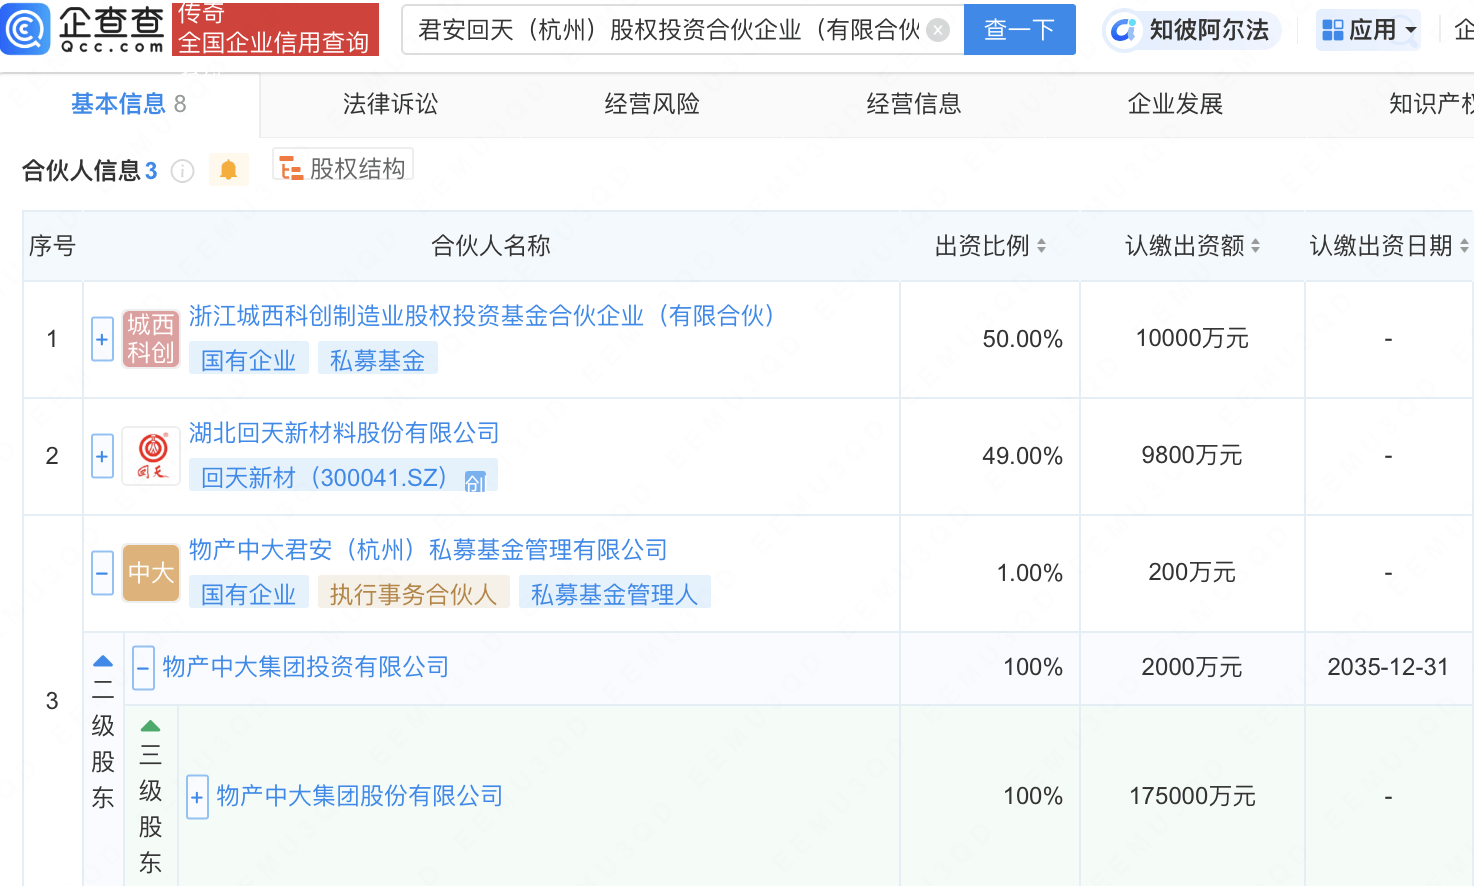The width and height of the screenshot is (1474, 886).
Task: Expand row for 湖北回天新材料股份有限公司
Action: pyautogui.click(x=102, y=456)
